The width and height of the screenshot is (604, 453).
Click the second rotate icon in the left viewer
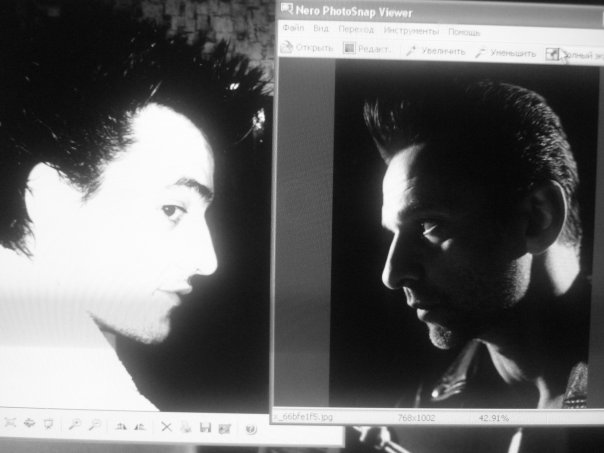point(140,426)
